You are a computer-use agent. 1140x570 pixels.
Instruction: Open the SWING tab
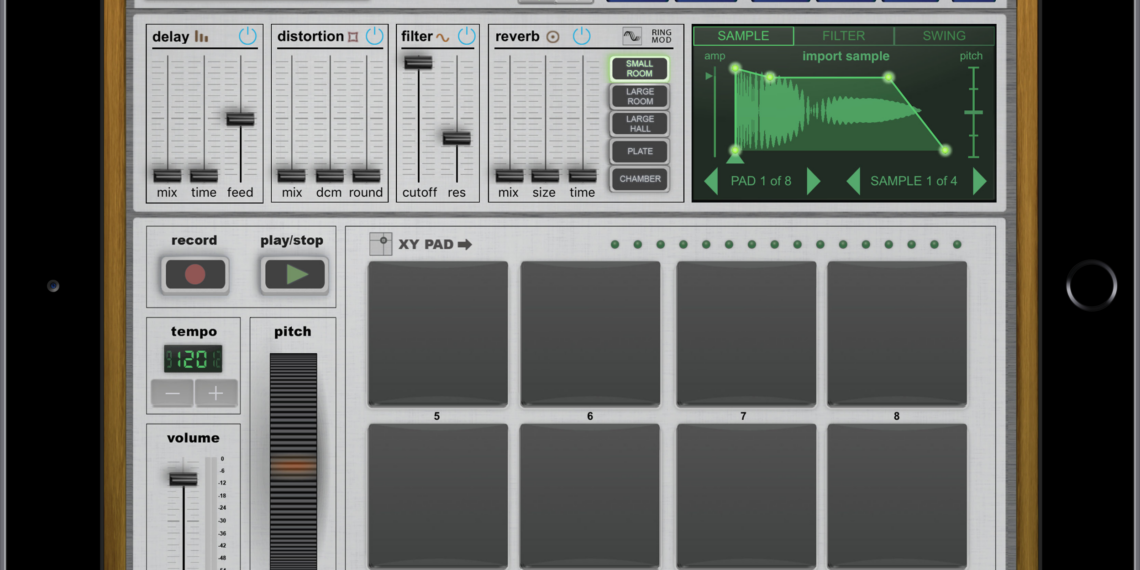[x=943, y=36]
